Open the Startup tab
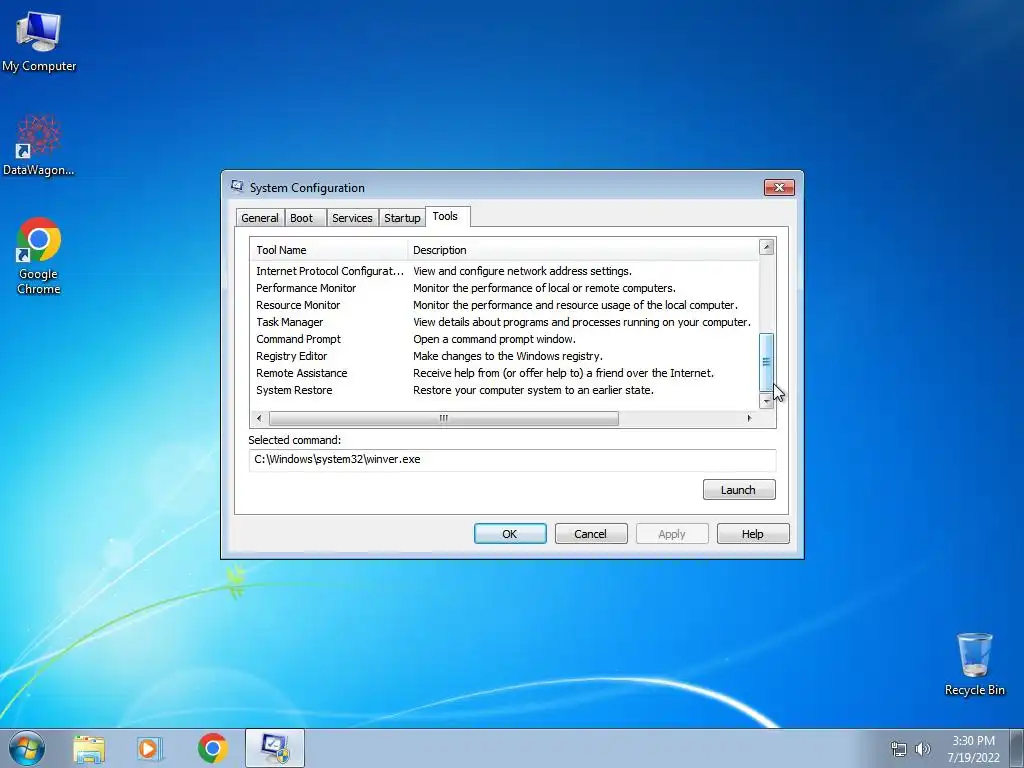1024x768 pixels. (x=402, y=218)
